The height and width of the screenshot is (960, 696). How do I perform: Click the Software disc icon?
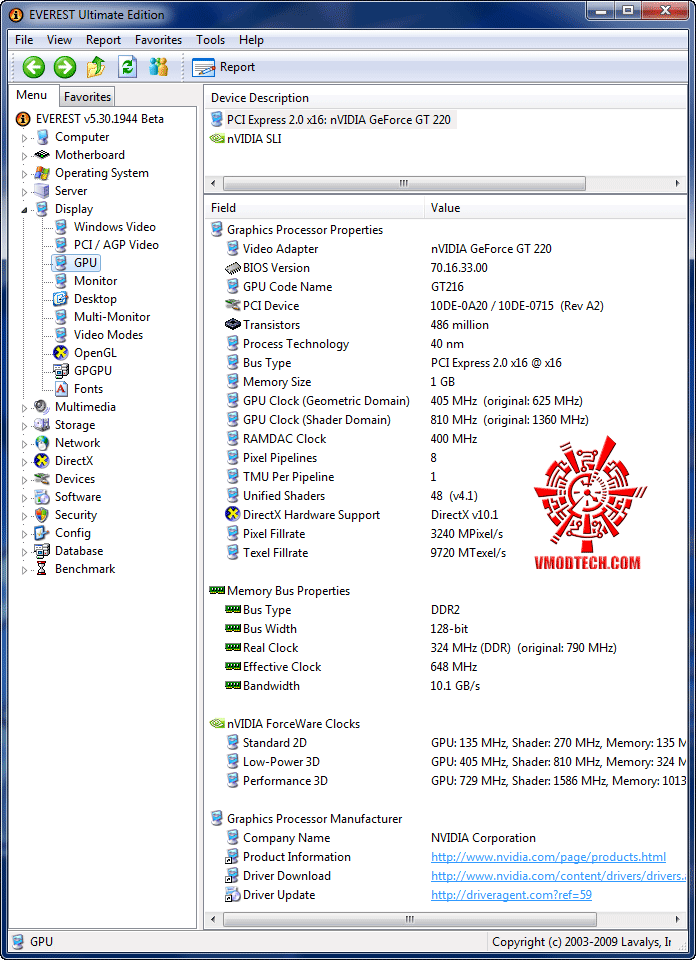[42, 497]
